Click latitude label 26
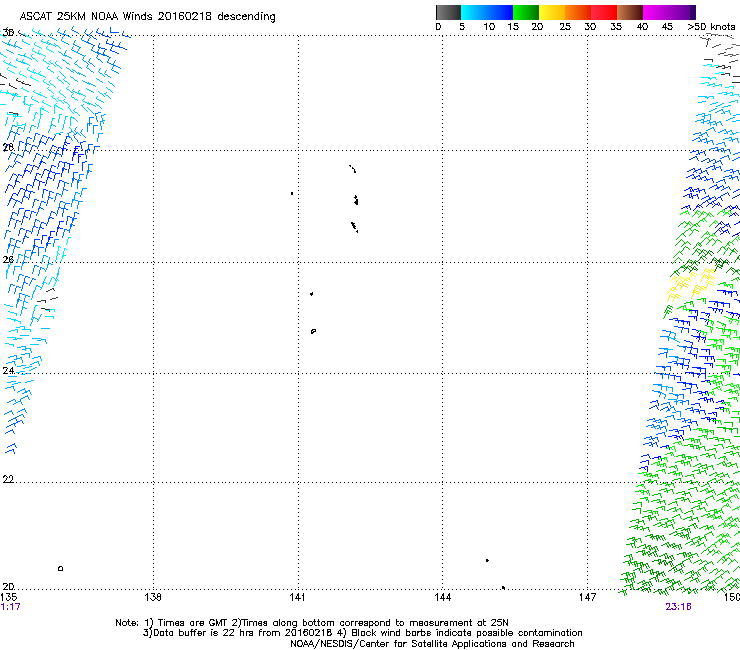Viewport: 740px width, 650px height. pyautogui.click(x=8, y=260)
